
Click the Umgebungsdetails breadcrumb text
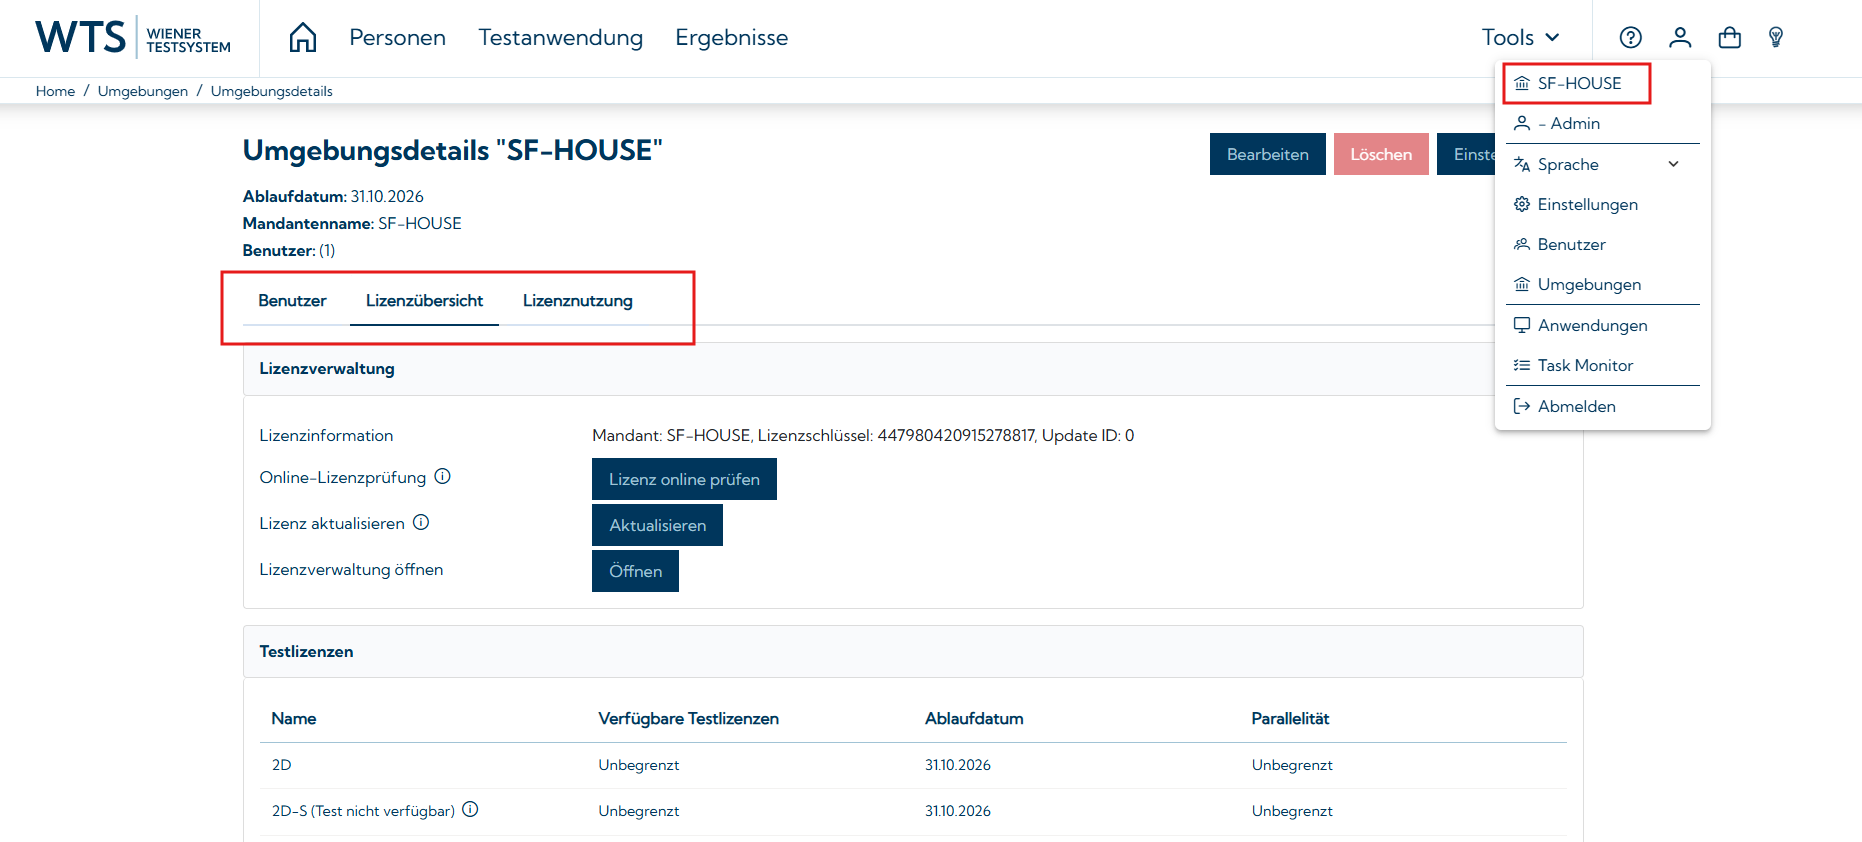pyautogui.click(x=272, y=91)
